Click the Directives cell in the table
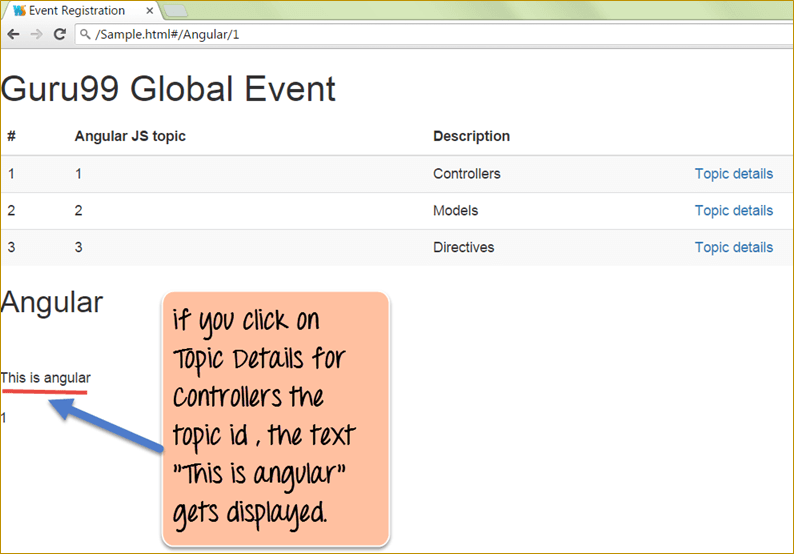This screenshot has width=794, height=554. (463, 248)
